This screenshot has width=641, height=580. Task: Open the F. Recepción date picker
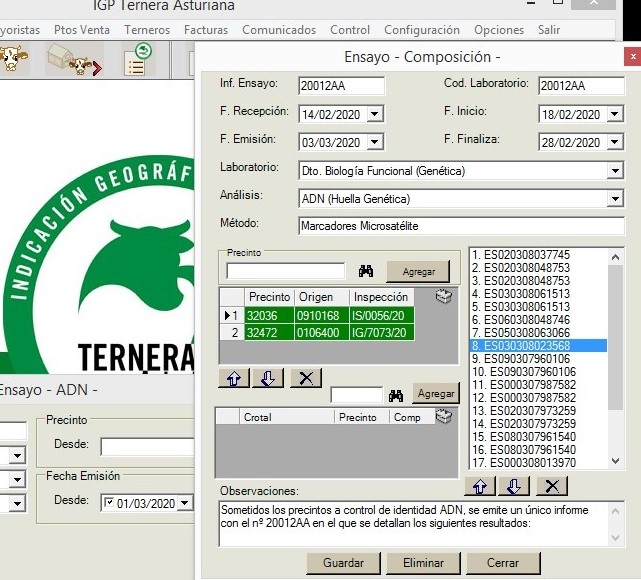click(x=375, y=115)
